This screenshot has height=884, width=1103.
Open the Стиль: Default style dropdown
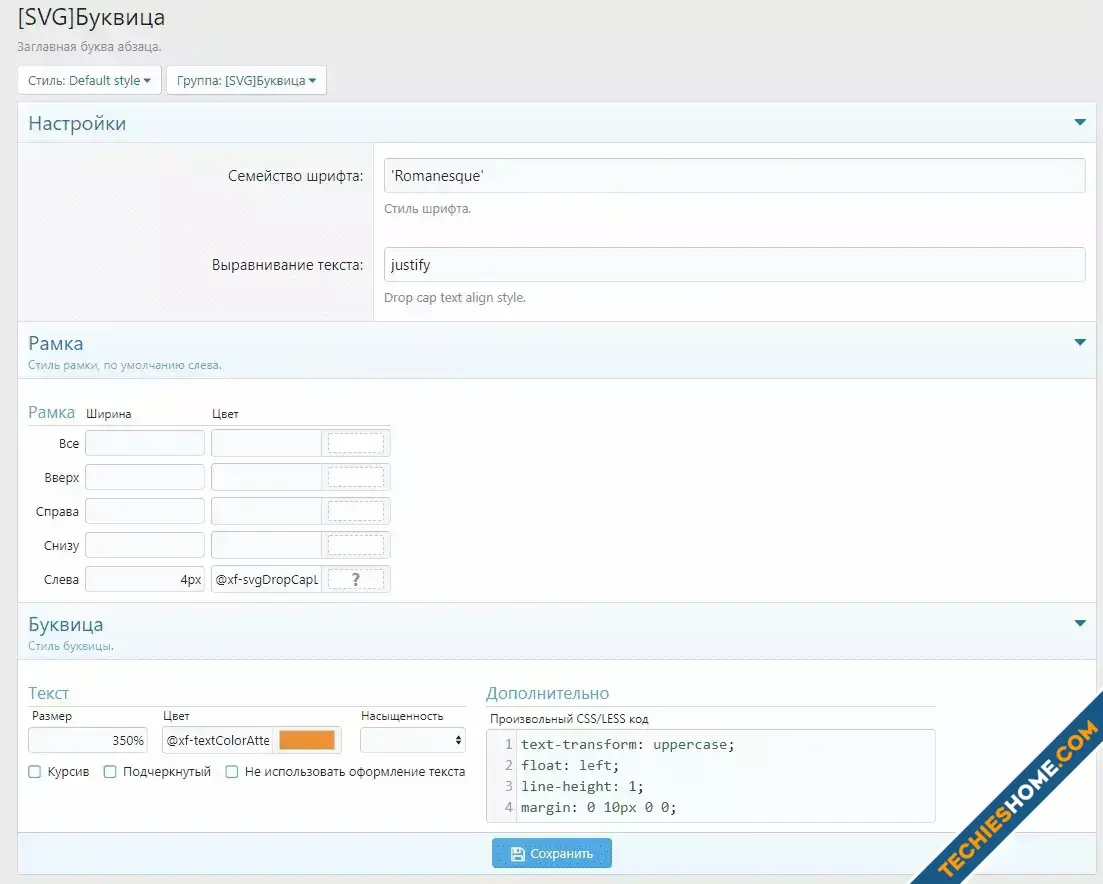click(89, 81)
